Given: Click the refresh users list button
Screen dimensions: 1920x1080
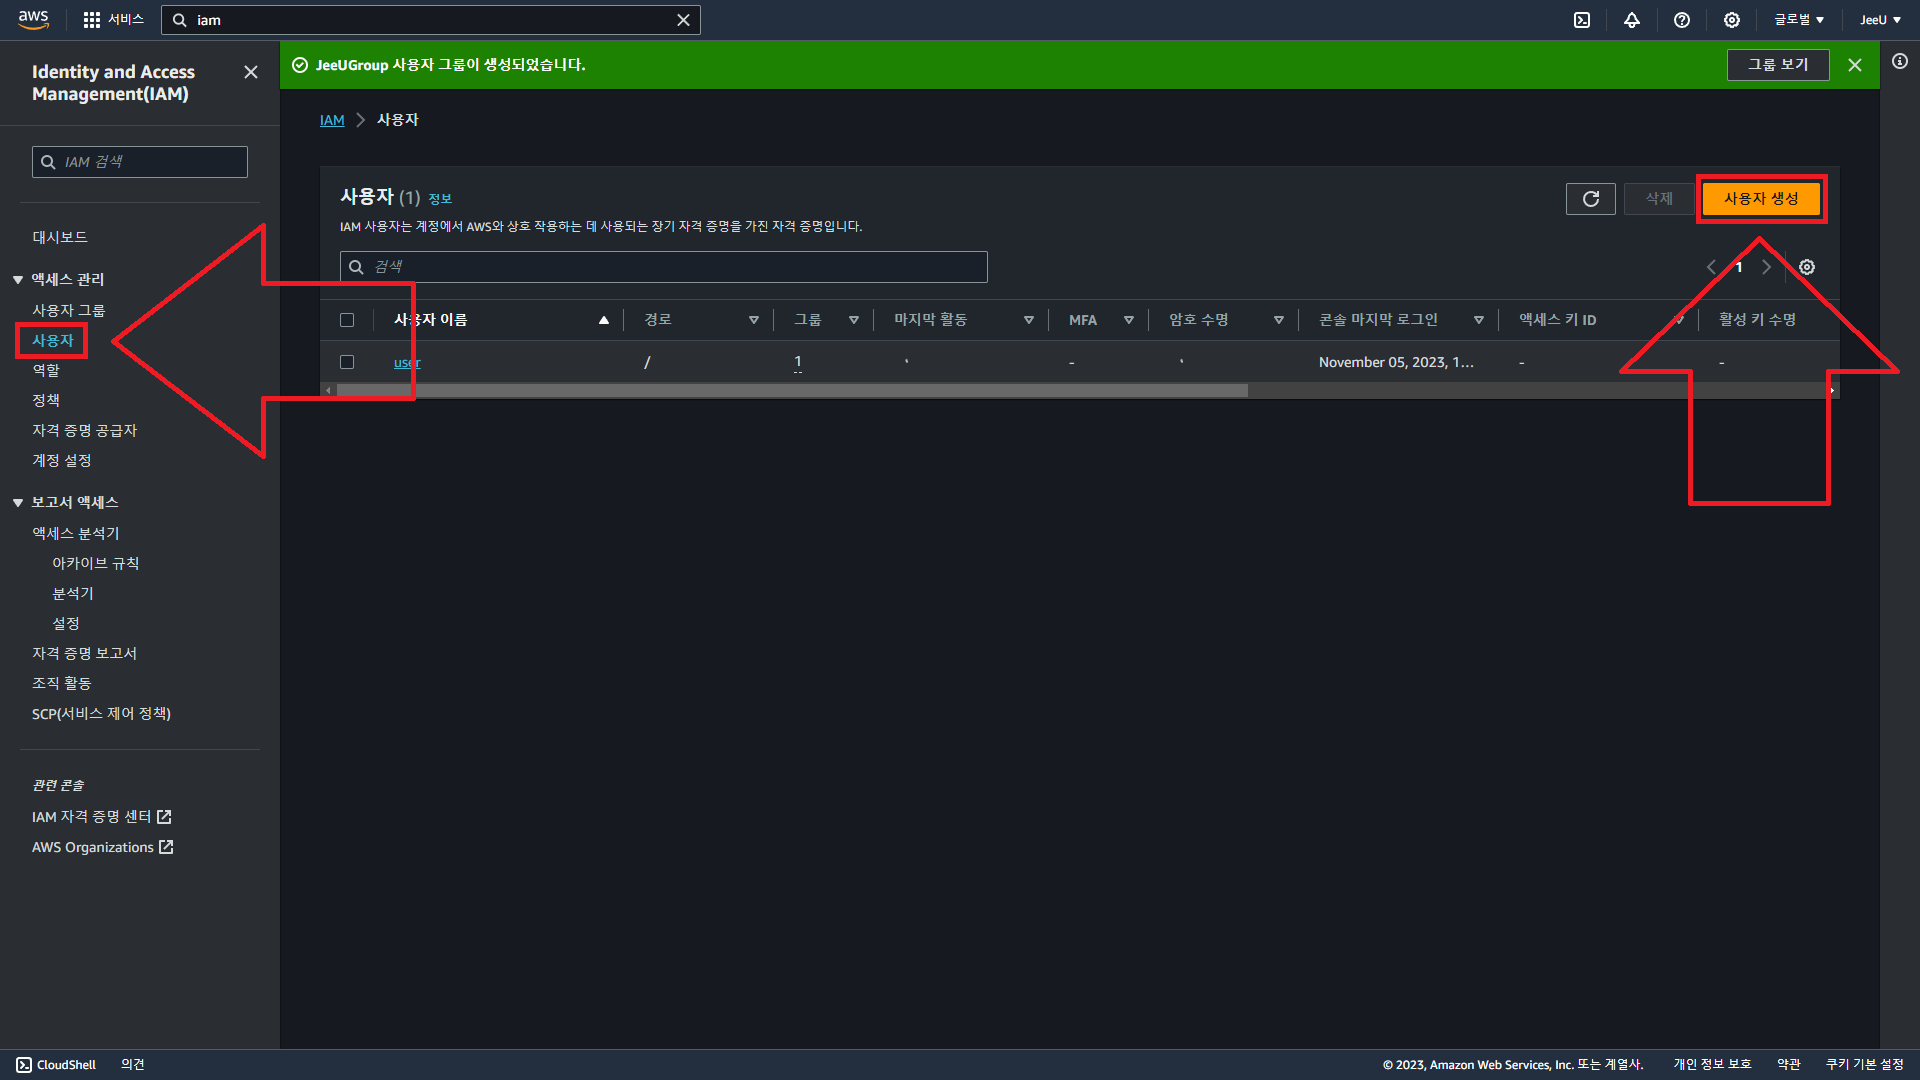Looking at the screenshot, I should click(x=1590, y=199).
